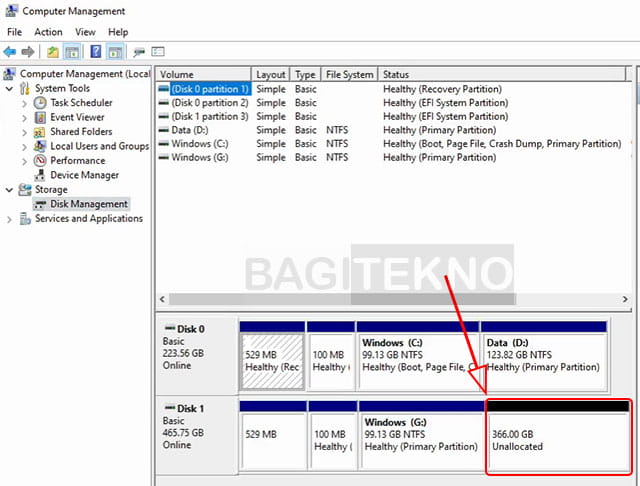Select Performance in System Tools

77,160
